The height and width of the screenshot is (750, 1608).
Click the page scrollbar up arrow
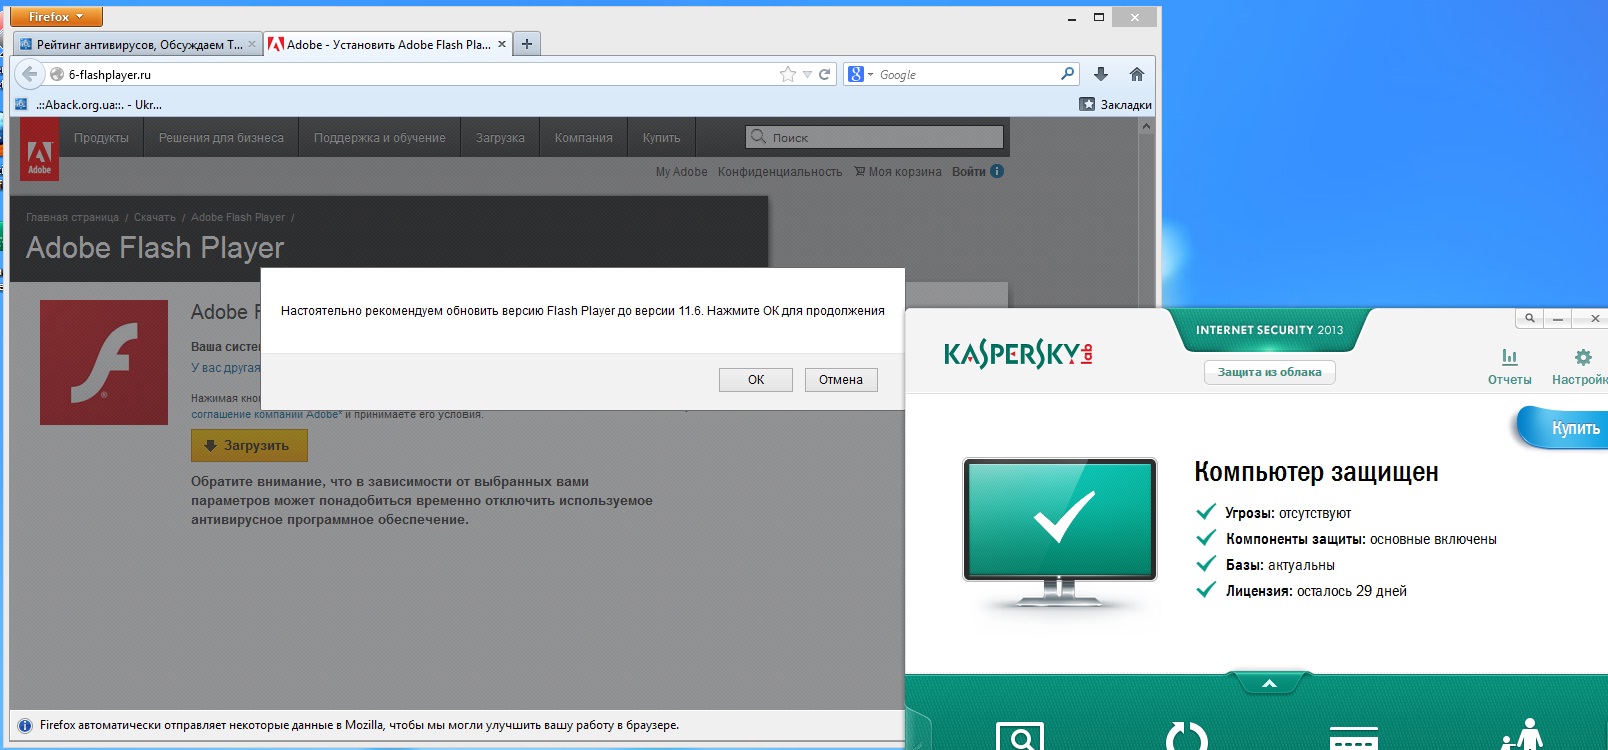coord(1147,127)
